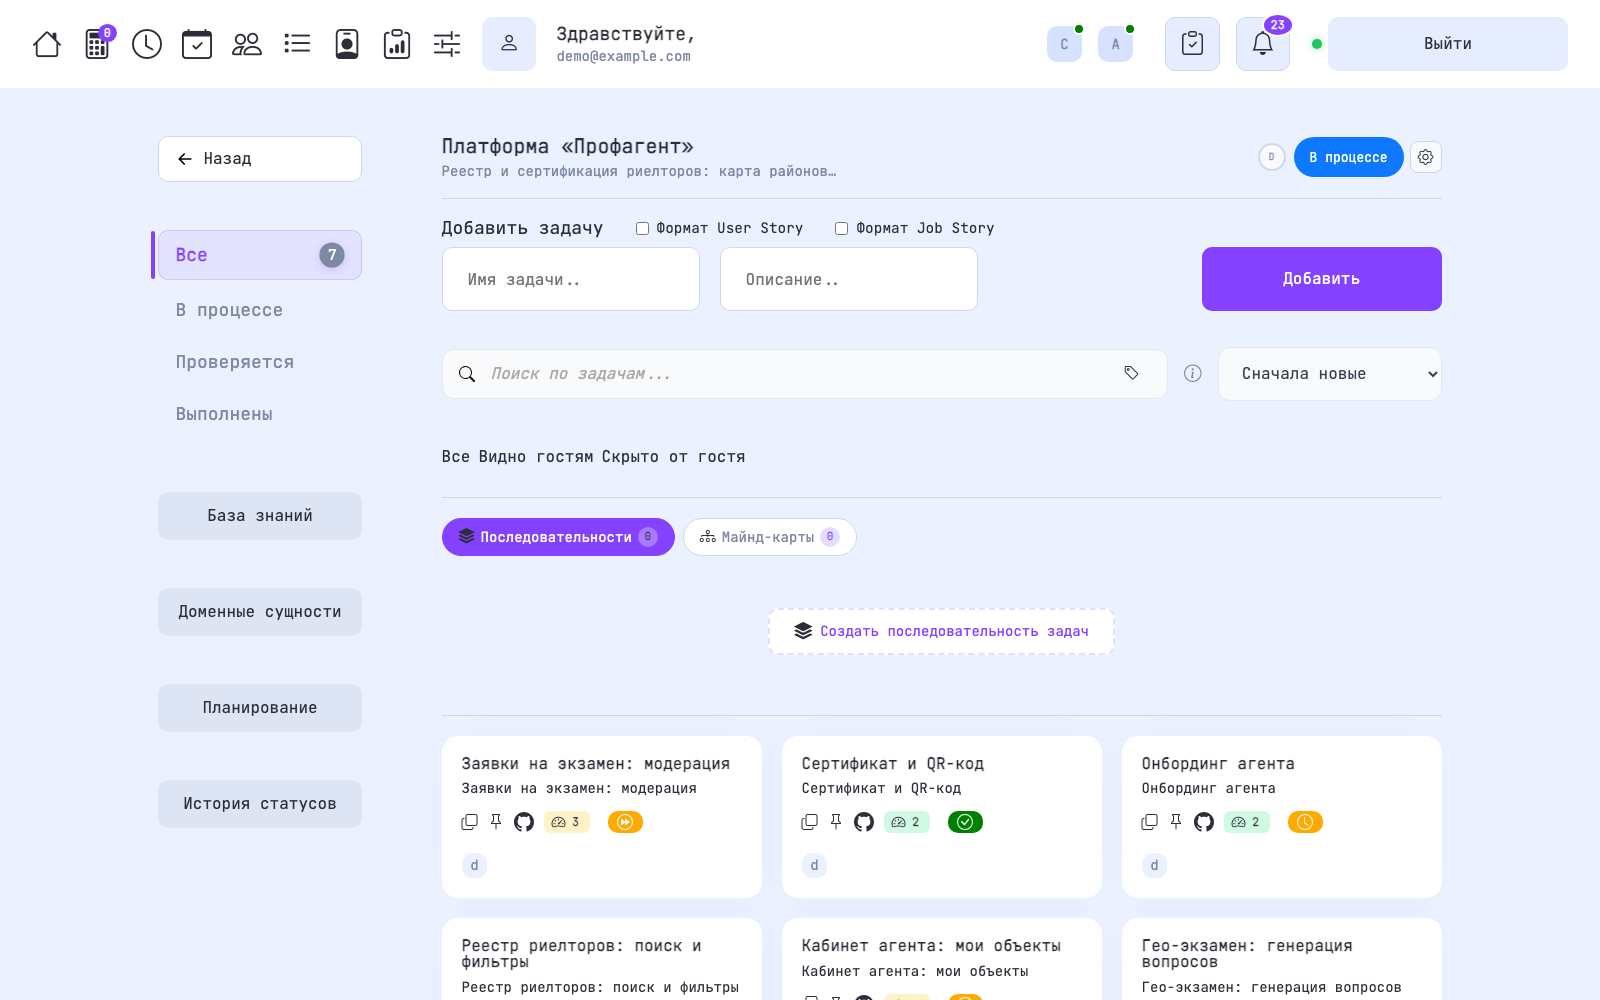Image resolution: width=1600 pixels, height=1000 pixels.
Task: Click the tag filter icon in search
Action: coord(1131,373)
